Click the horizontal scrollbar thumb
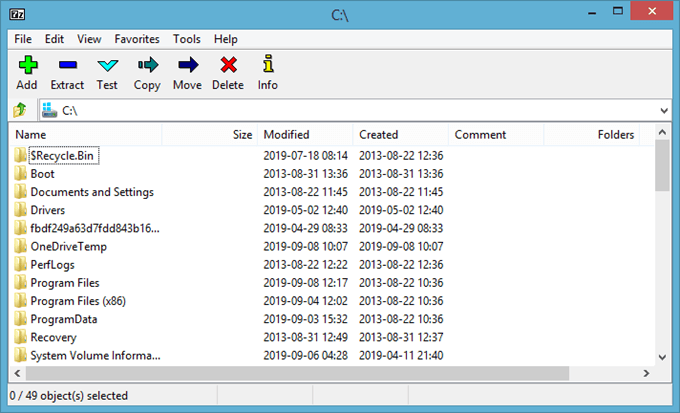Viewport: 680px width, 413px height. pos(298,373)
